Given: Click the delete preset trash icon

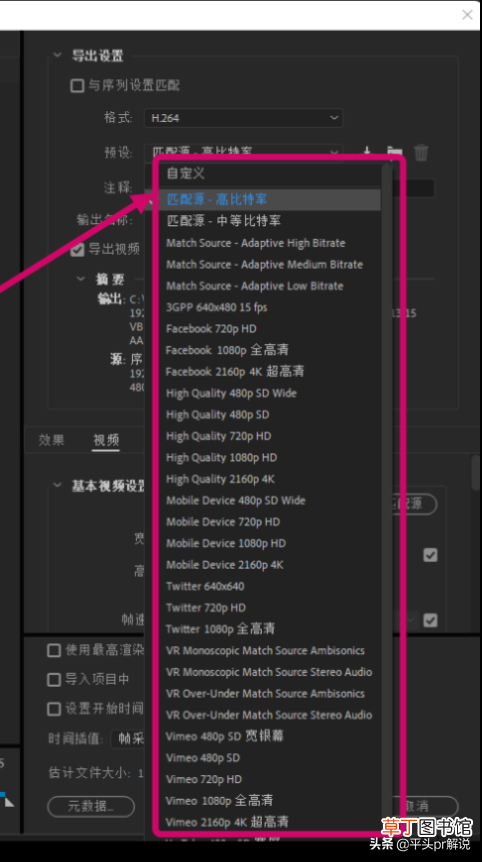Looking at the screenshot, I should pyautogui.click(x=421, y=152).
